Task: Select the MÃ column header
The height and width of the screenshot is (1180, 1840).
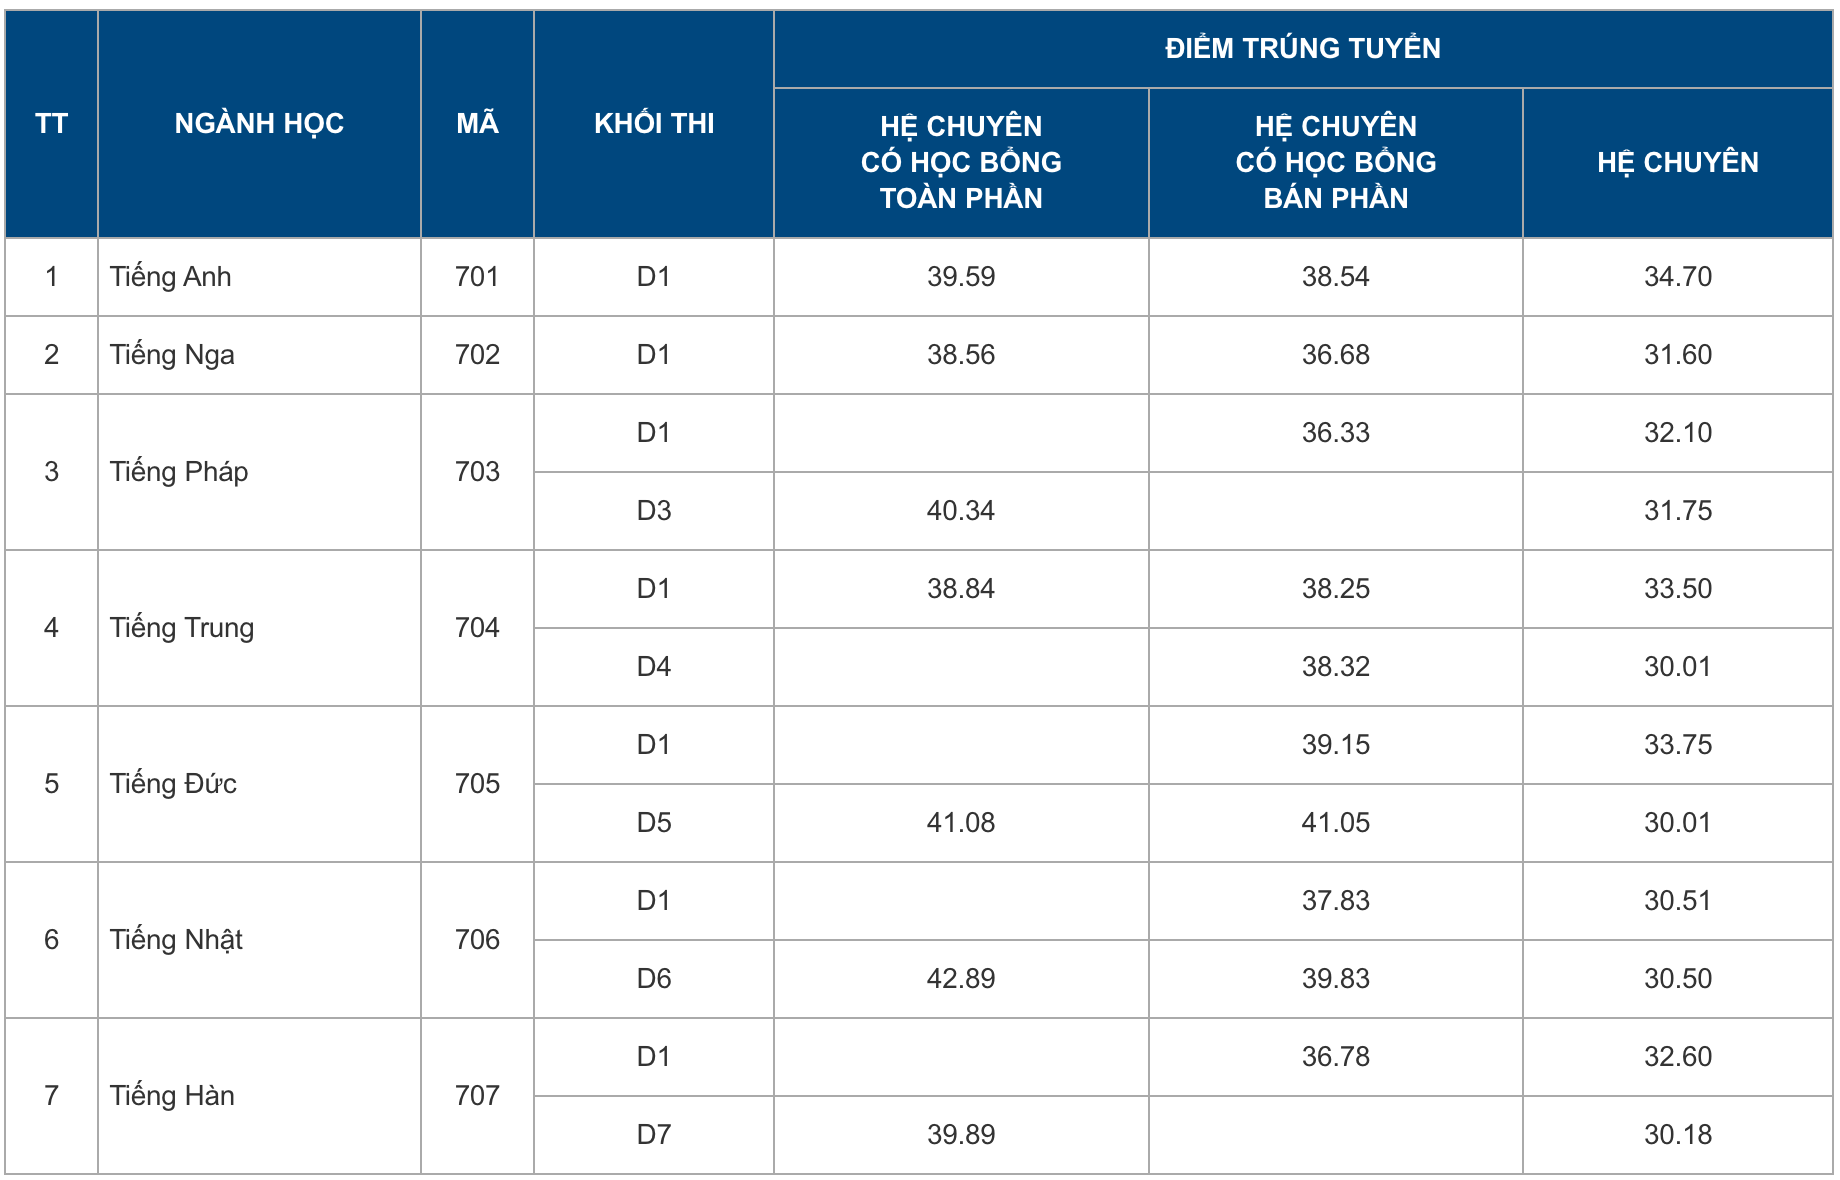Action: click(x=477, y=123)
